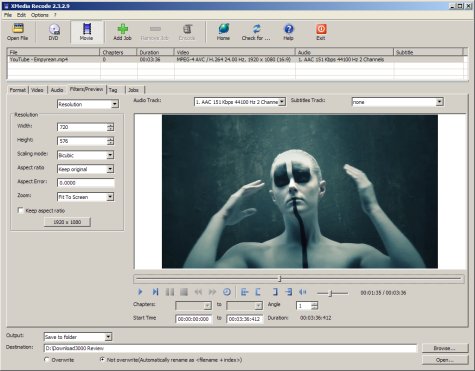Click the volume slider handle
Screen dimensions: 475x371
[x=330, y=293]
